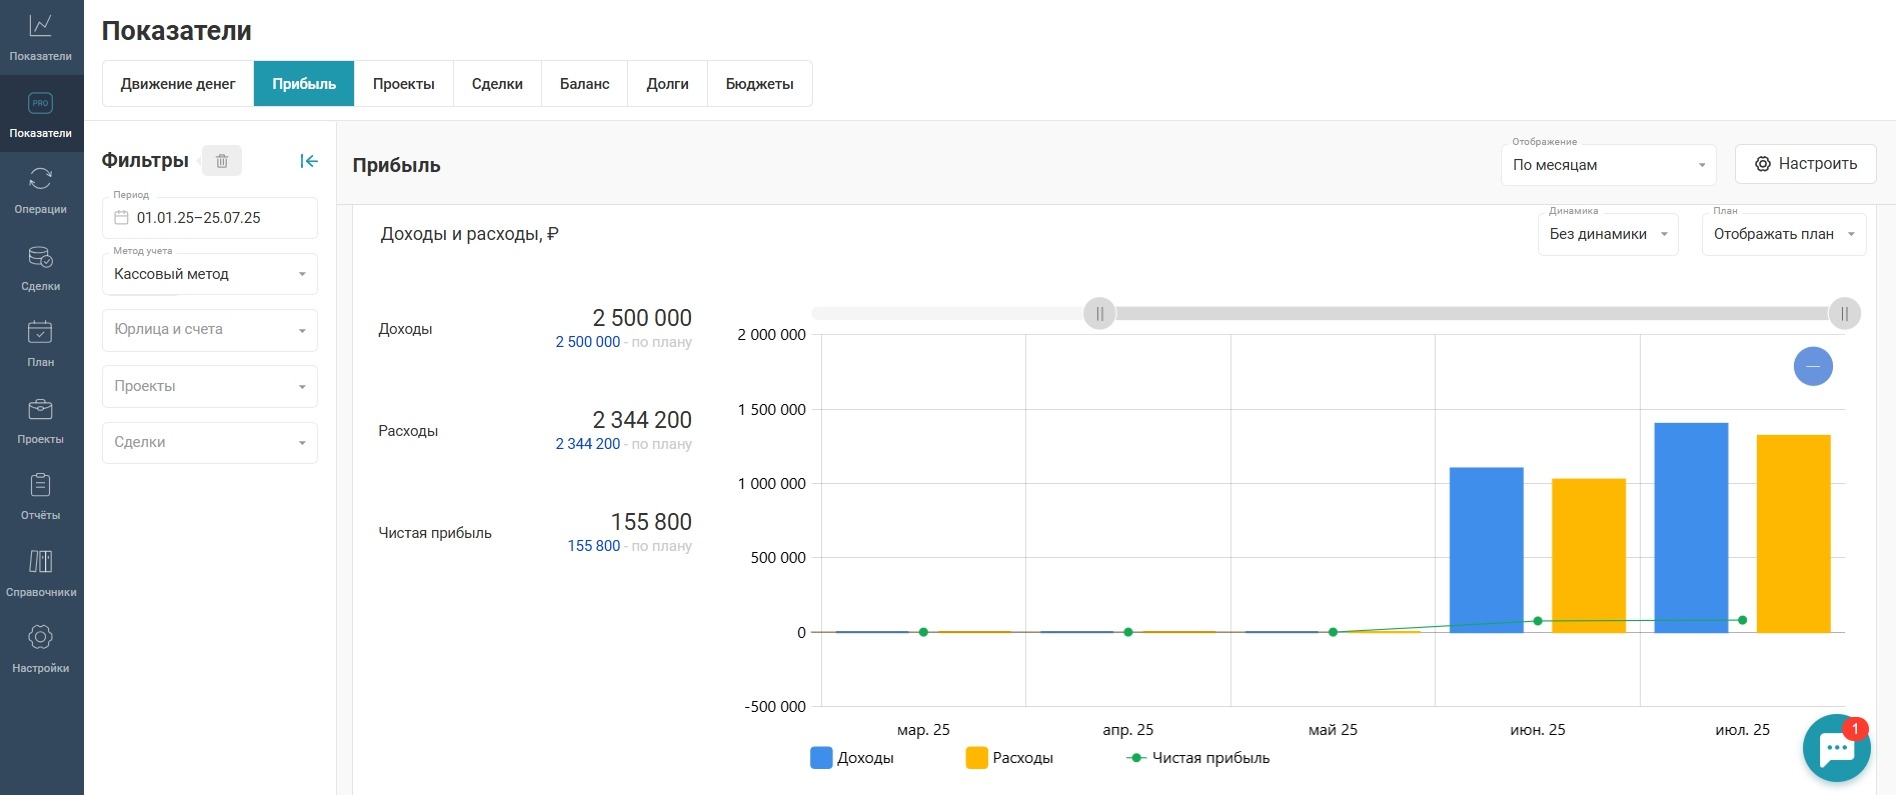Open Справочники in the sidebar
The width and height of the screenshot is (1896, 795).
[41, 573]
